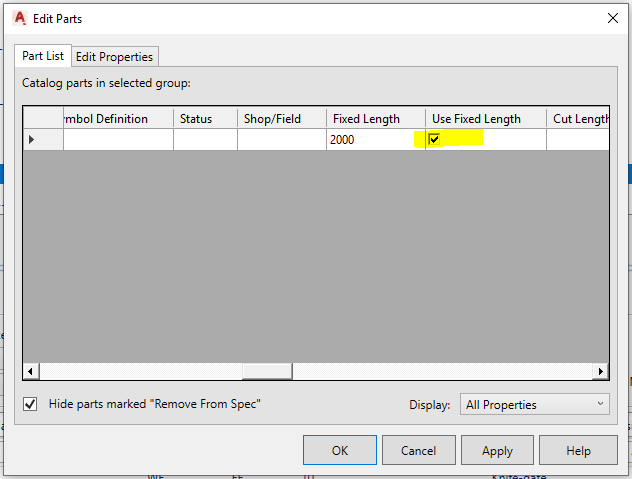632x479 pixels.
Task: Click the Symbol Definition column header
Action: click(118, 119)
